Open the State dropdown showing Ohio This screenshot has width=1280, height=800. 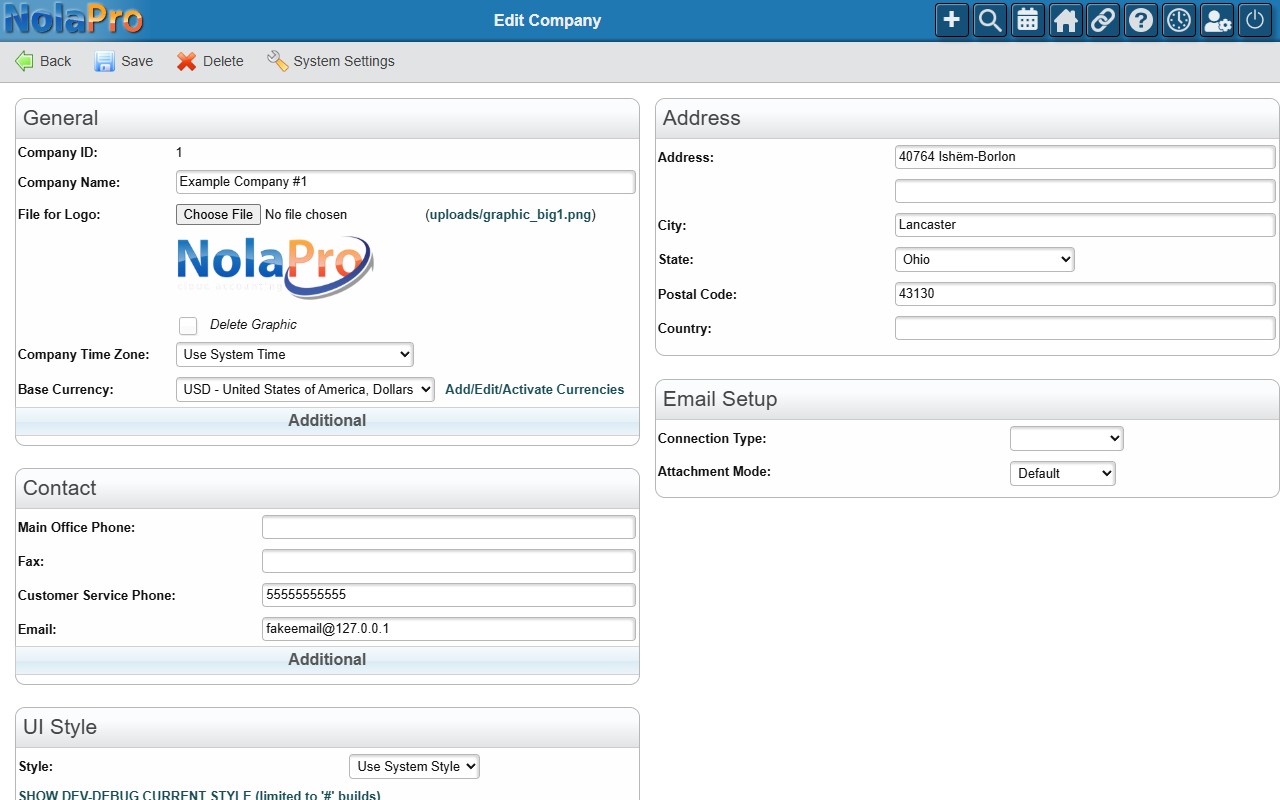985,259
